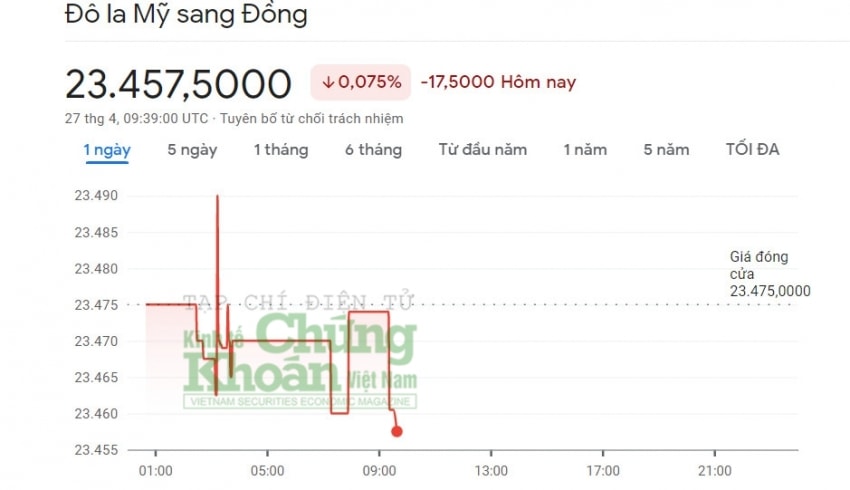Switch to the 5 ngày range
Image resolution: width=850 pixels, height=490 pixels.
(192, 150)
